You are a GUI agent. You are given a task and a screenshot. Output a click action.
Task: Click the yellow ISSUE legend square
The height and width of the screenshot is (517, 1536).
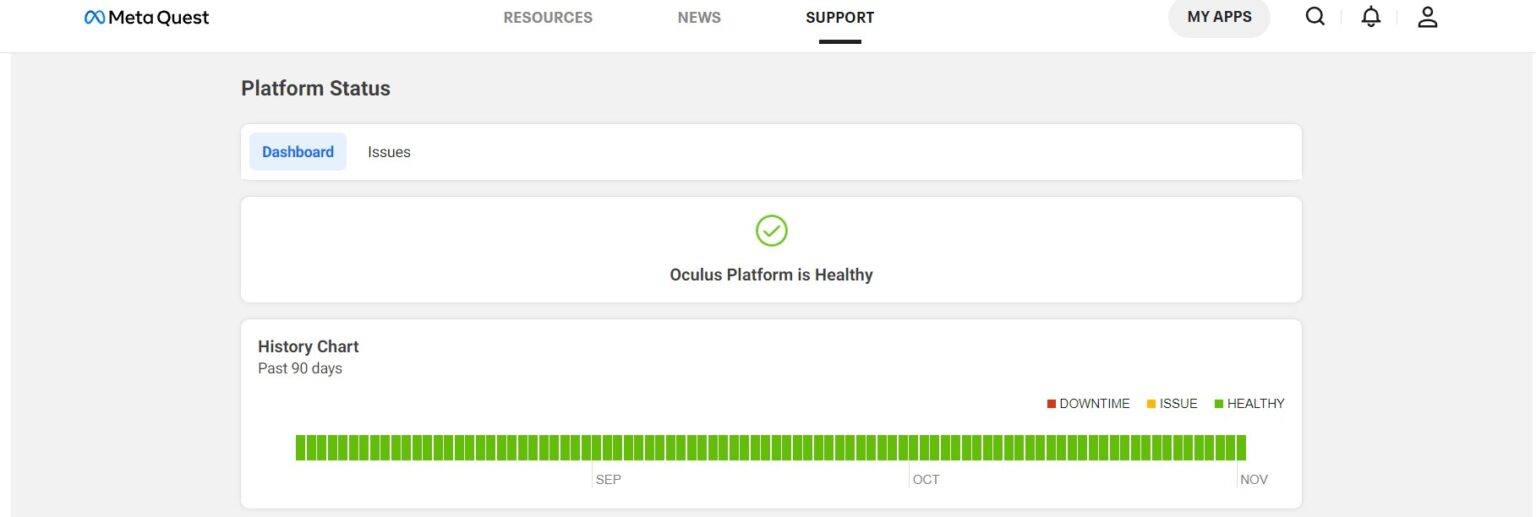[x=1151, y=404]
